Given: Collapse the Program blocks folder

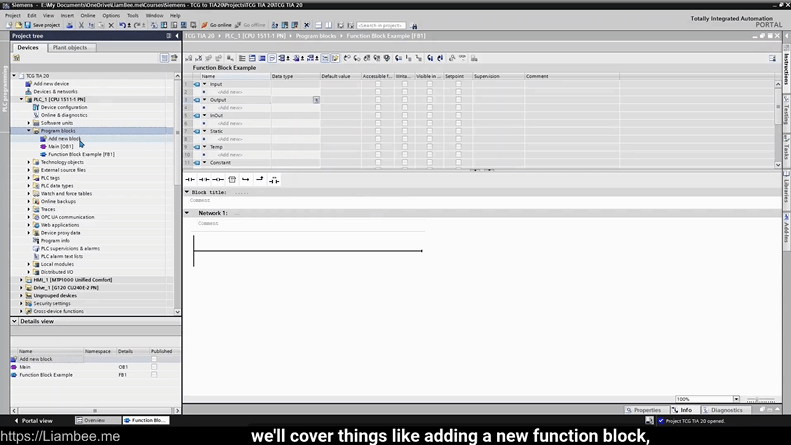Looking at the screenshot, I should click(x=29, y=131).
